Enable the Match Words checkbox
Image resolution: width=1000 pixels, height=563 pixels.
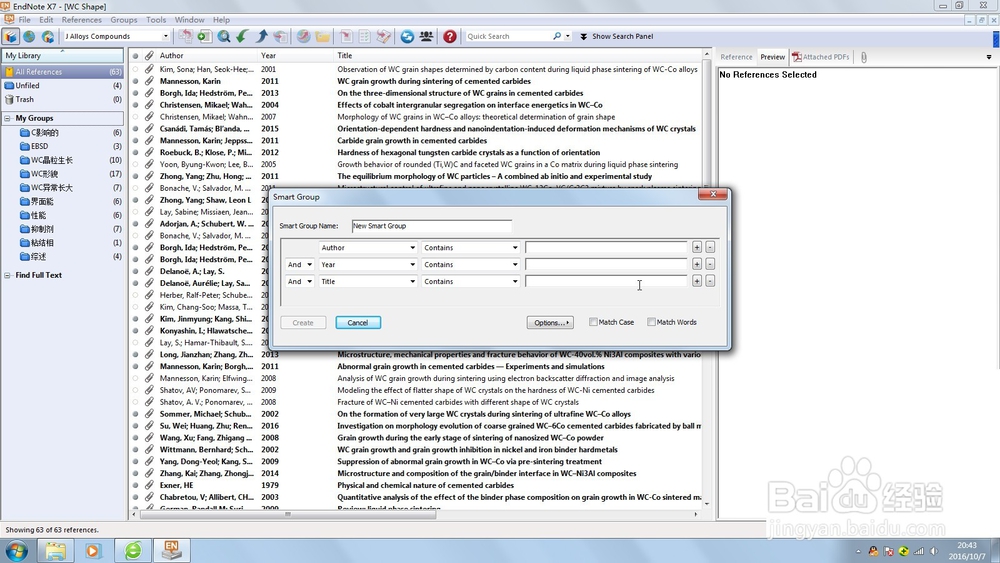click(651, 322)
